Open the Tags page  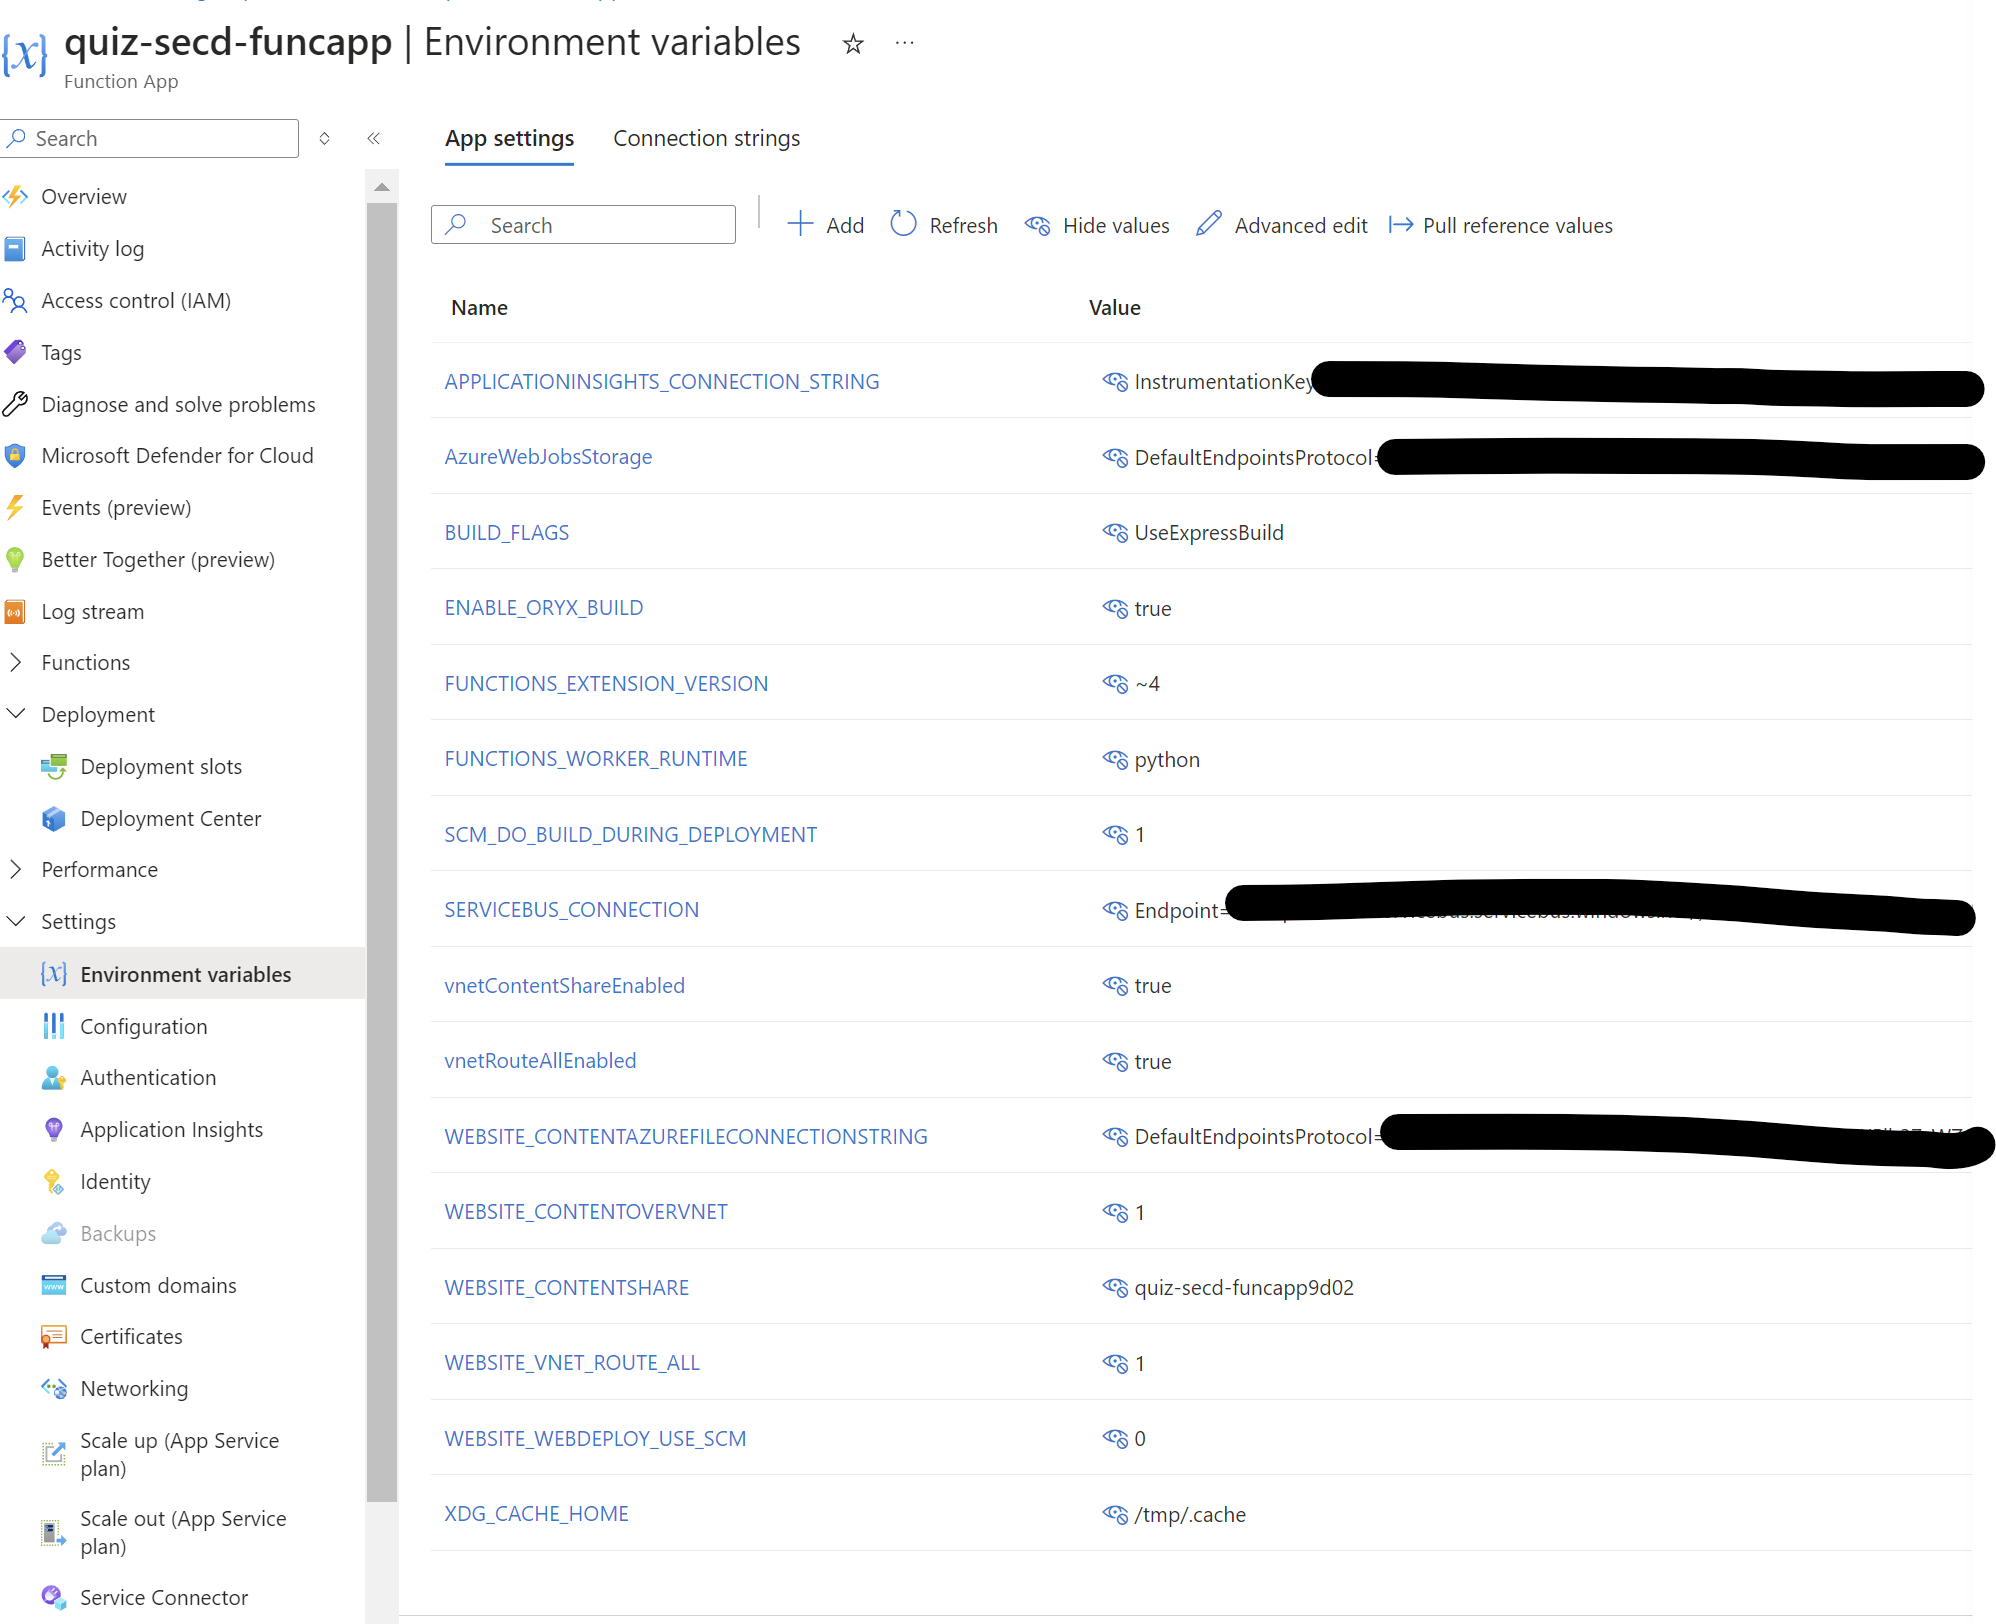(x=61, y=352)
